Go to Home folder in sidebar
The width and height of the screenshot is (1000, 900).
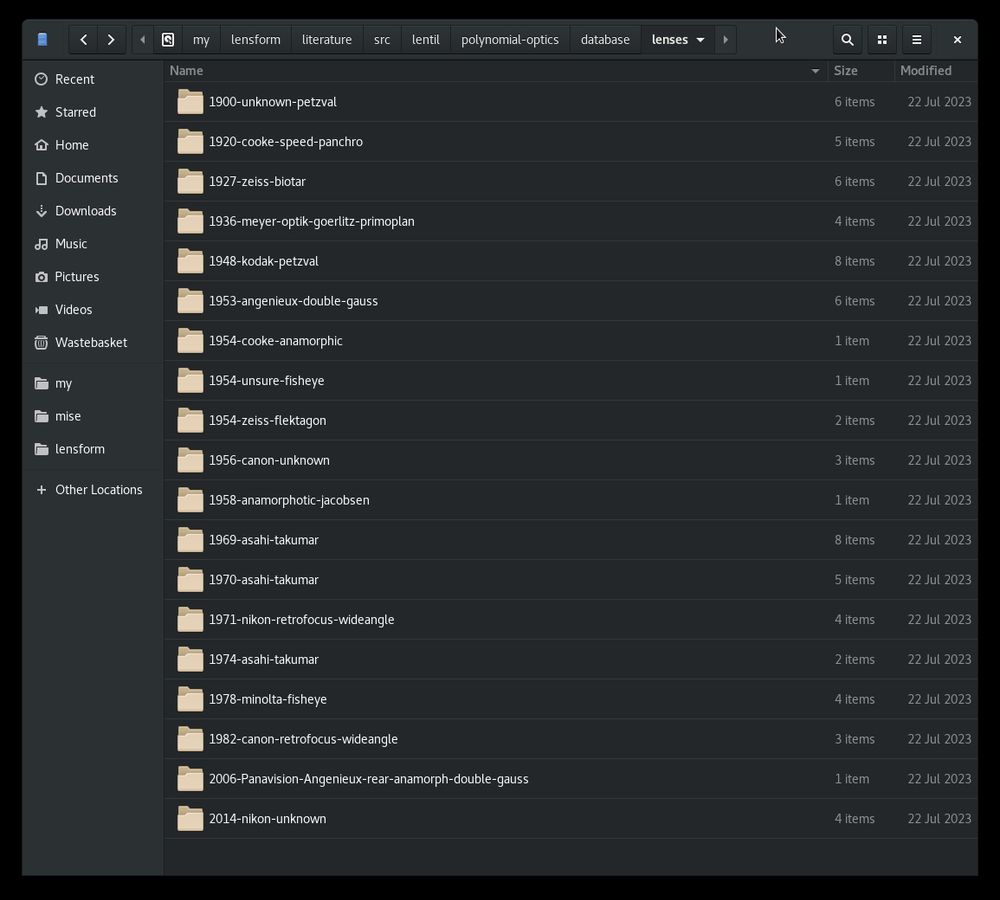tap(92, 145)
